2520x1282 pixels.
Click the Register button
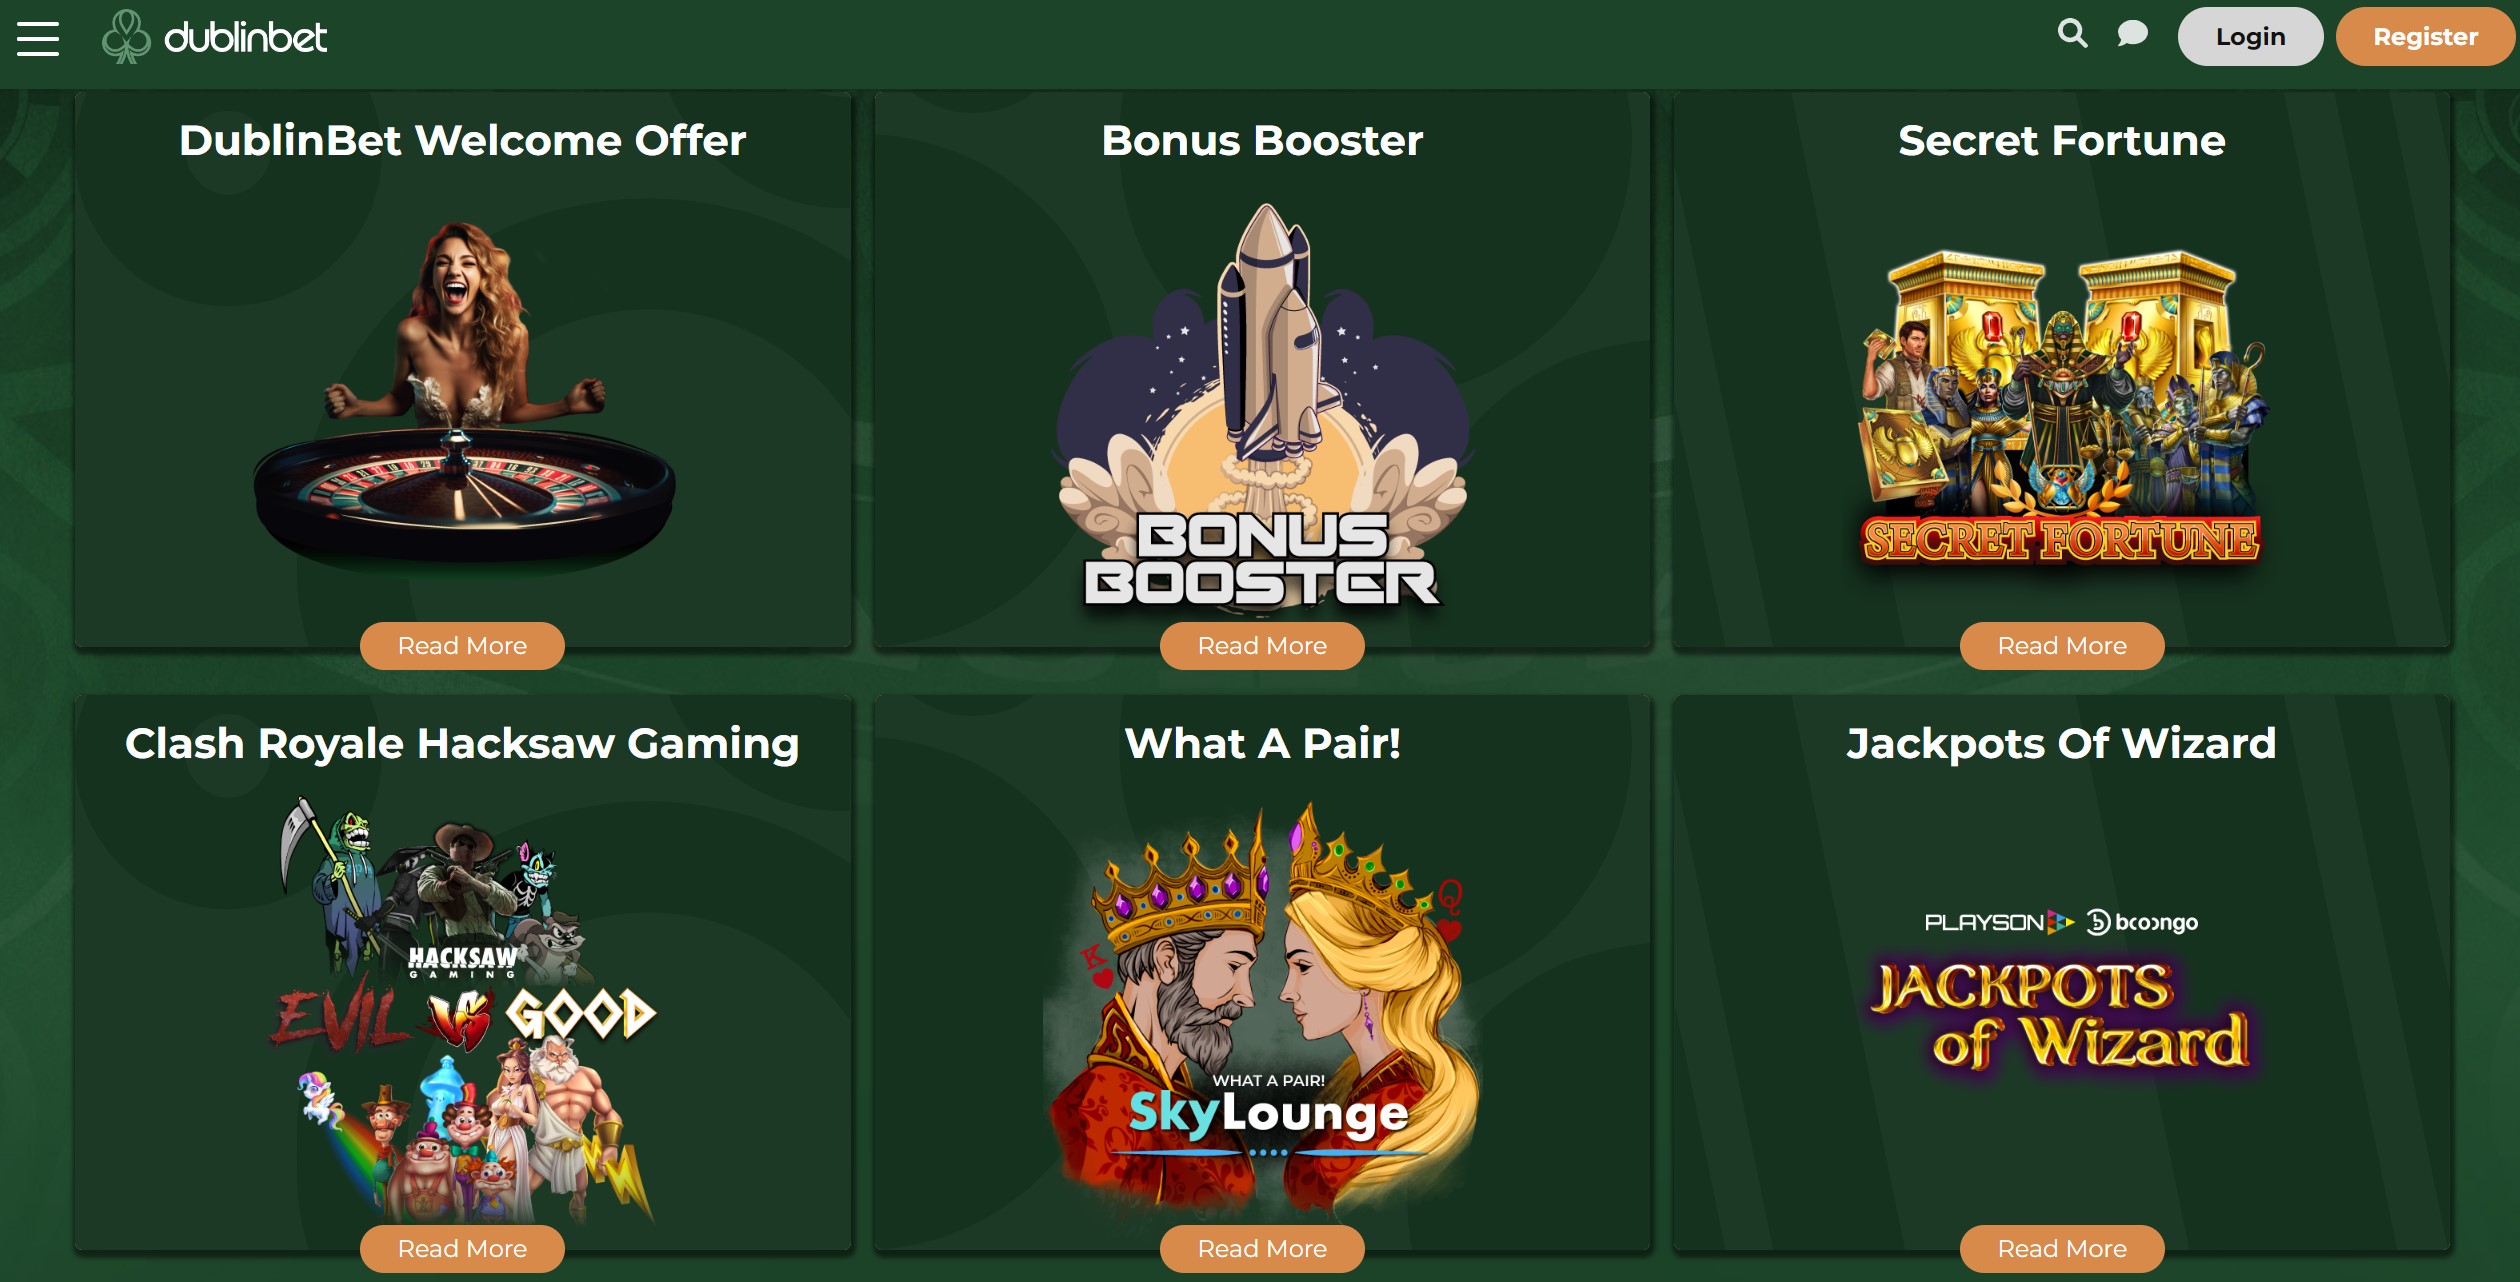(x=2425, y=37)
